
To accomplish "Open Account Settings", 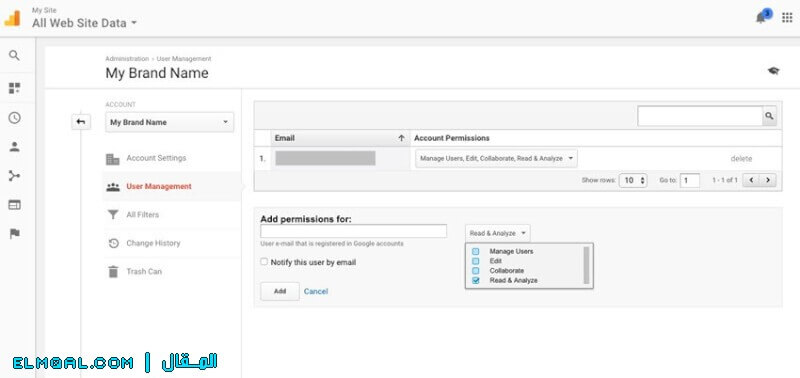I will click(156, 158).
